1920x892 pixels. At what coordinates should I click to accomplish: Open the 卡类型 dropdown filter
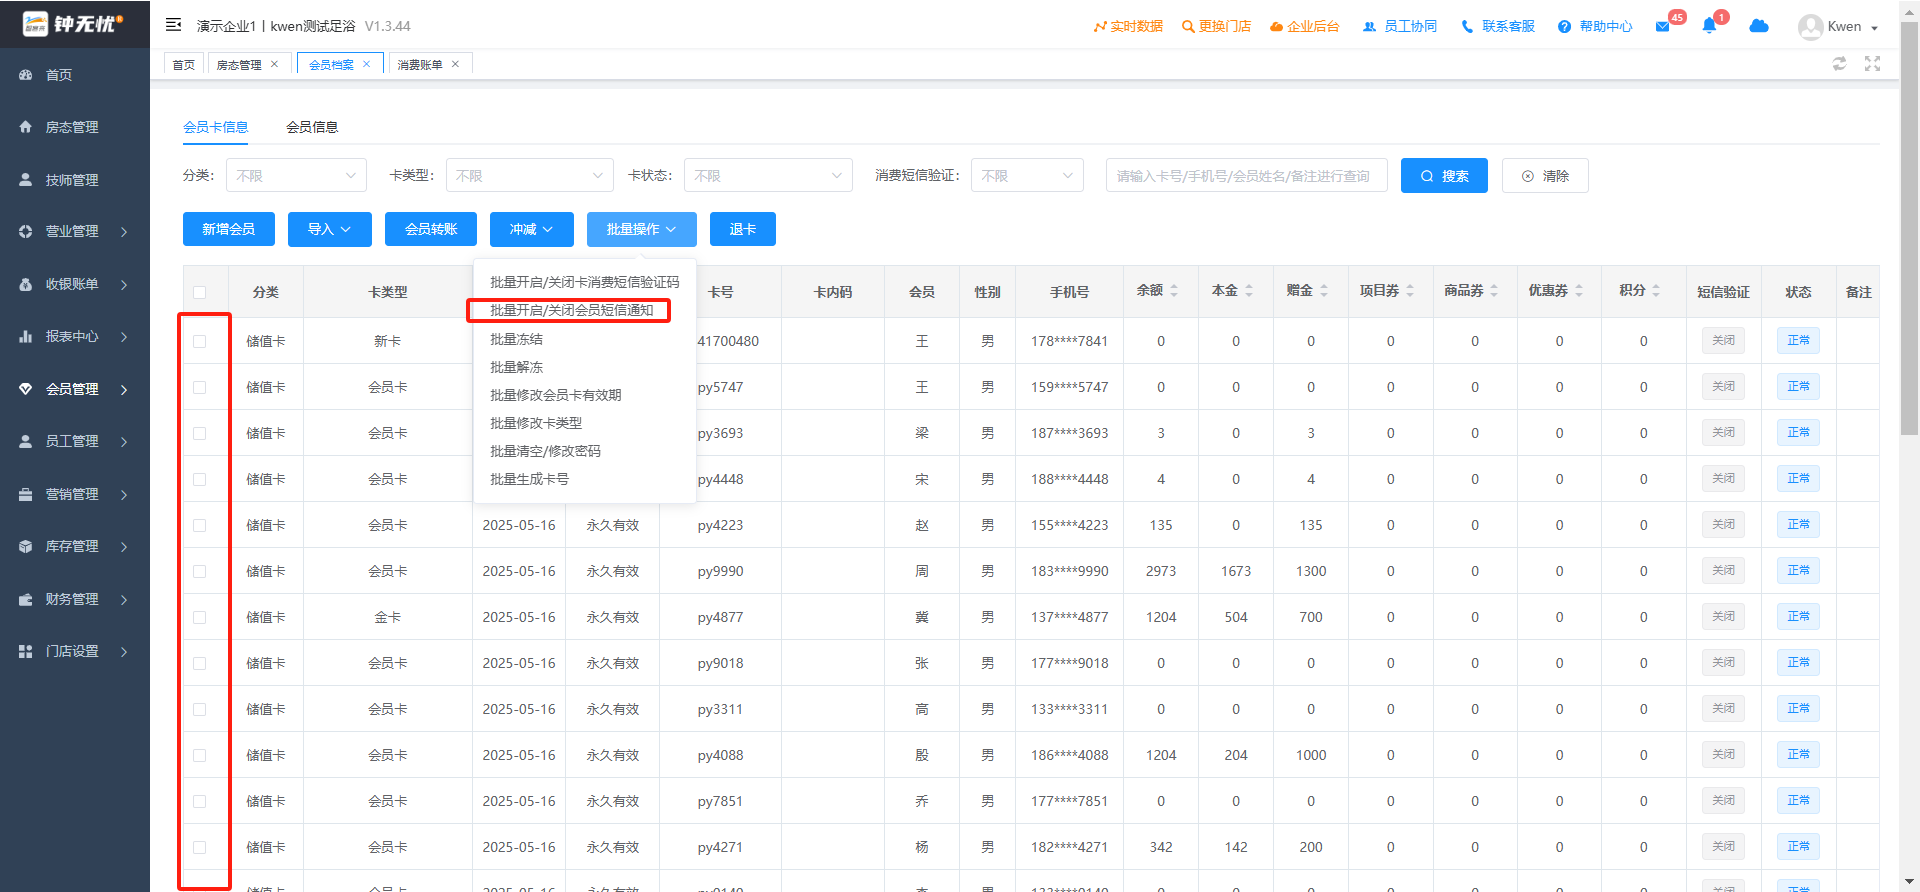[530, 175]
